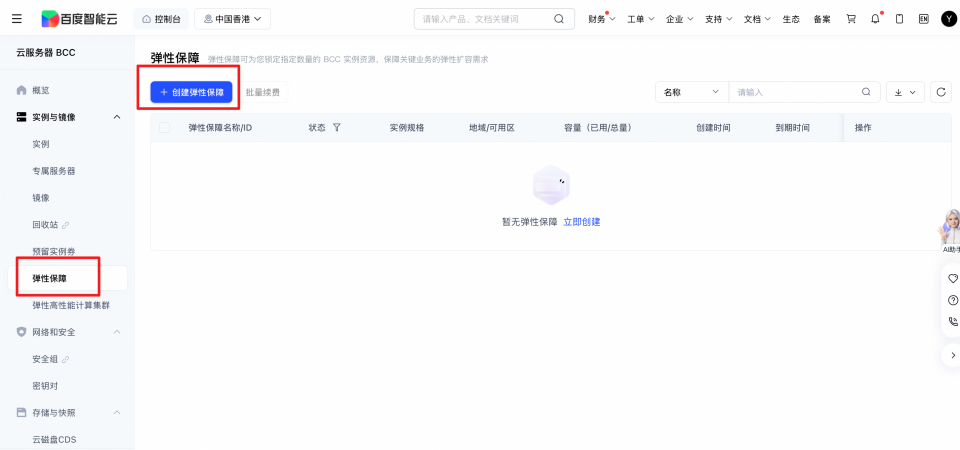Open 回收站 in the sidebar
Viewport: 960px width, 450px height.
point(45,225)
